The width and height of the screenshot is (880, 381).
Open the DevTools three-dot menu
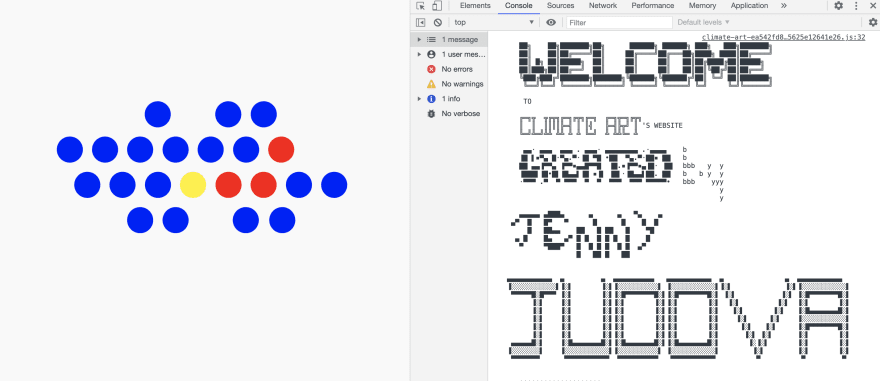coord(856,6)
